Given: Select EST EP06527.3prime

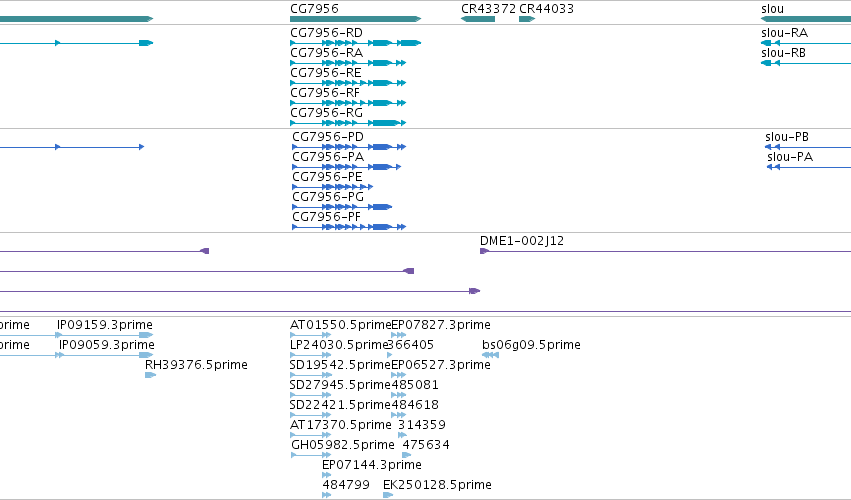Looking at the screenshot, I should 441,365.
